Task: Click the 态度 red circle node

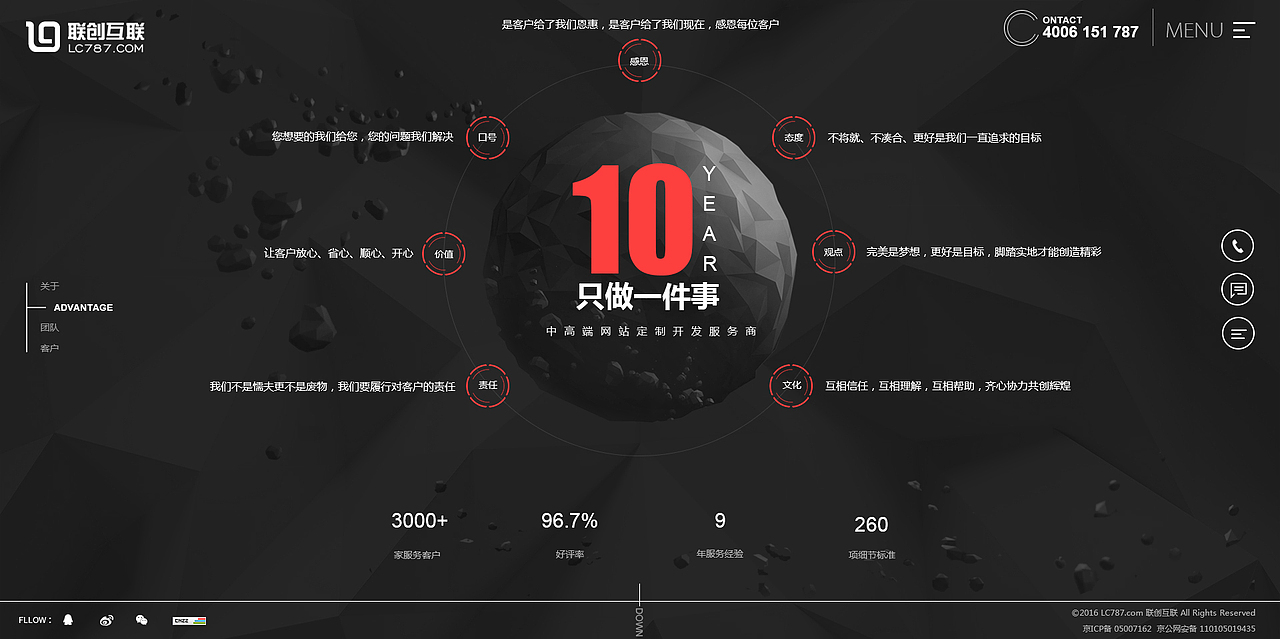Action: pos(793,138)
